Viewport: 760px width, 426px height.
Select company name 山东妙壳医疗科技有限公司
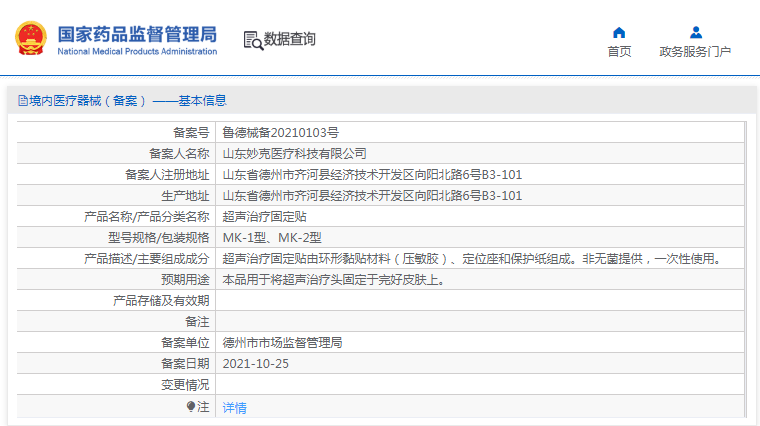point(294,154)
